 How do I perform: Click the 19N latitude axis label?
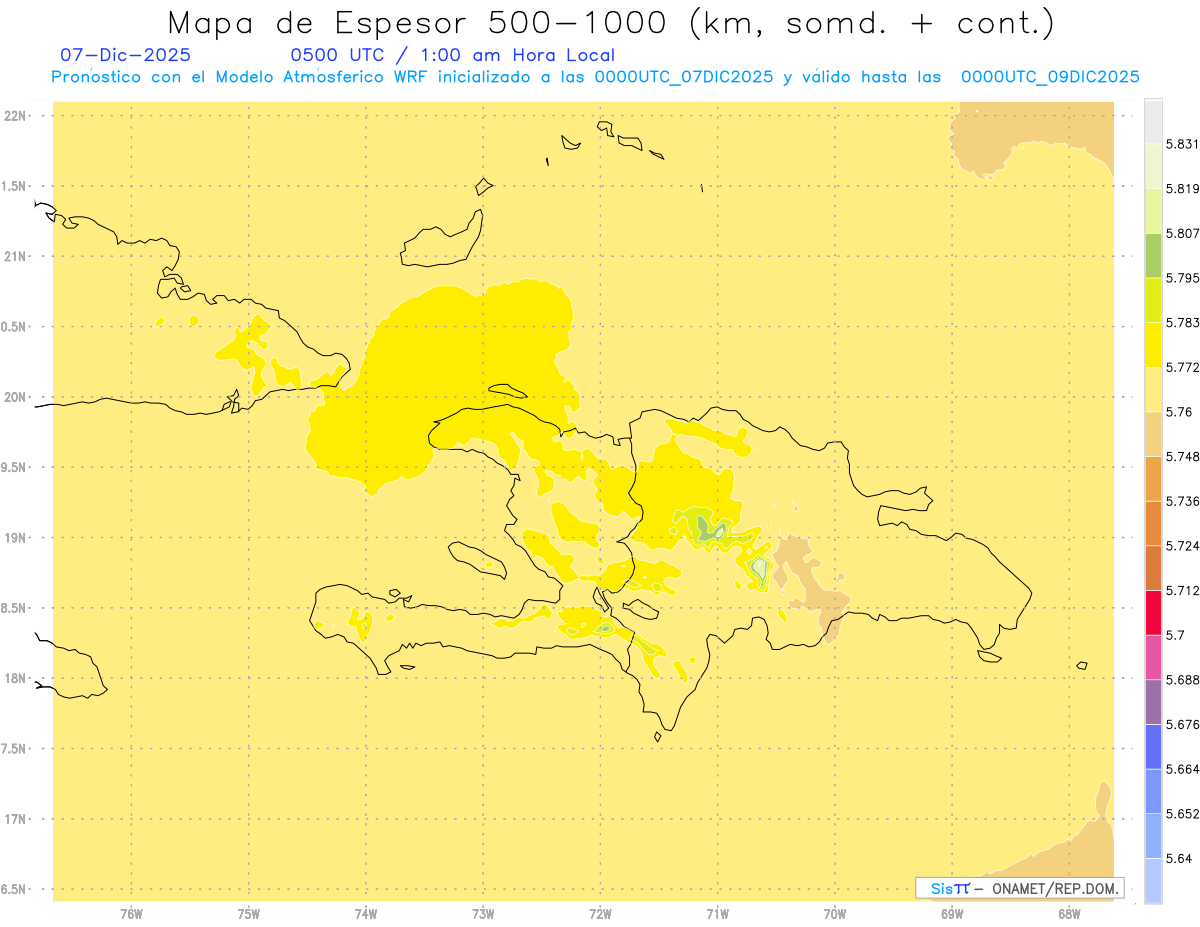pos(17,538)
